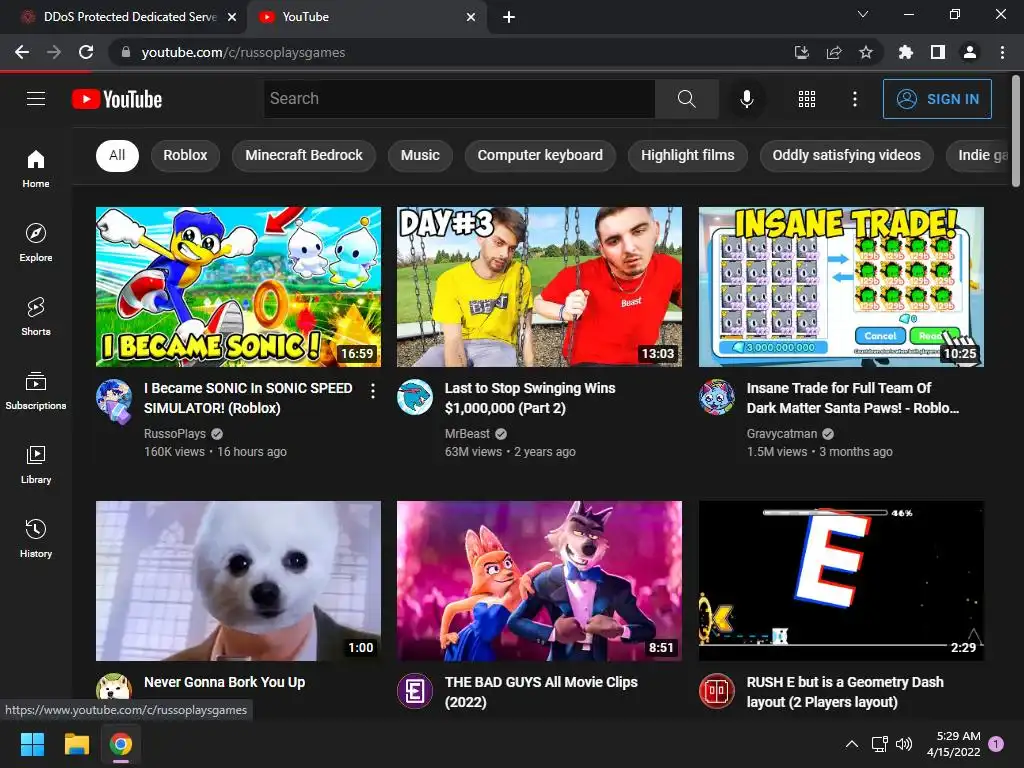Open Gravycatman channel name link
This screenshot has width=1024, height=768.
(x=782, y=434)
